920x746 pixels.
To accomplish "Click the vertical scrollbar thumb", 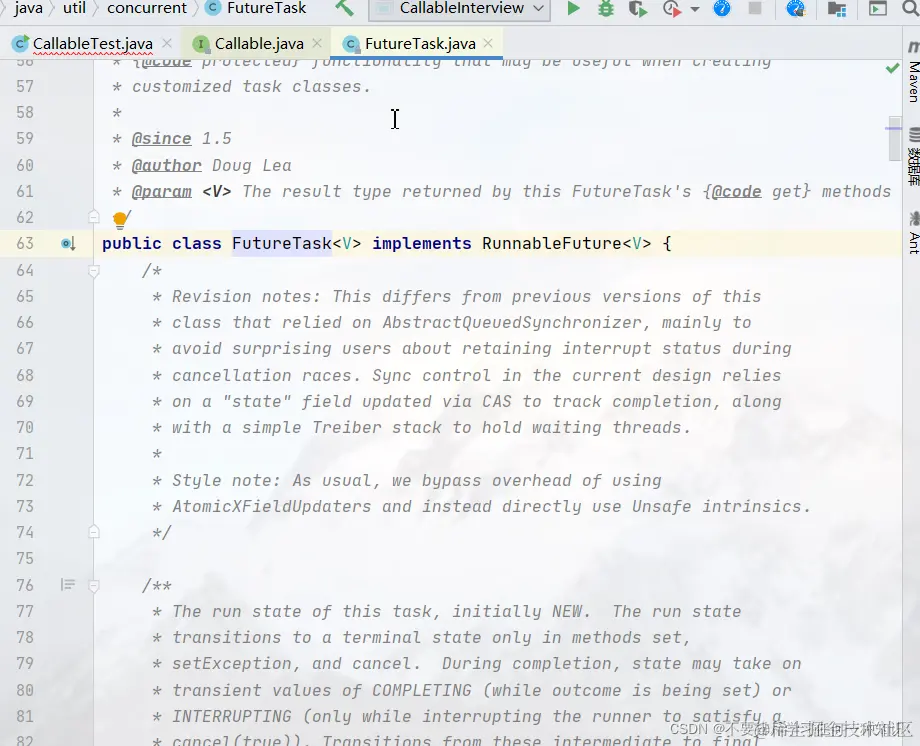I will (894, 139).
